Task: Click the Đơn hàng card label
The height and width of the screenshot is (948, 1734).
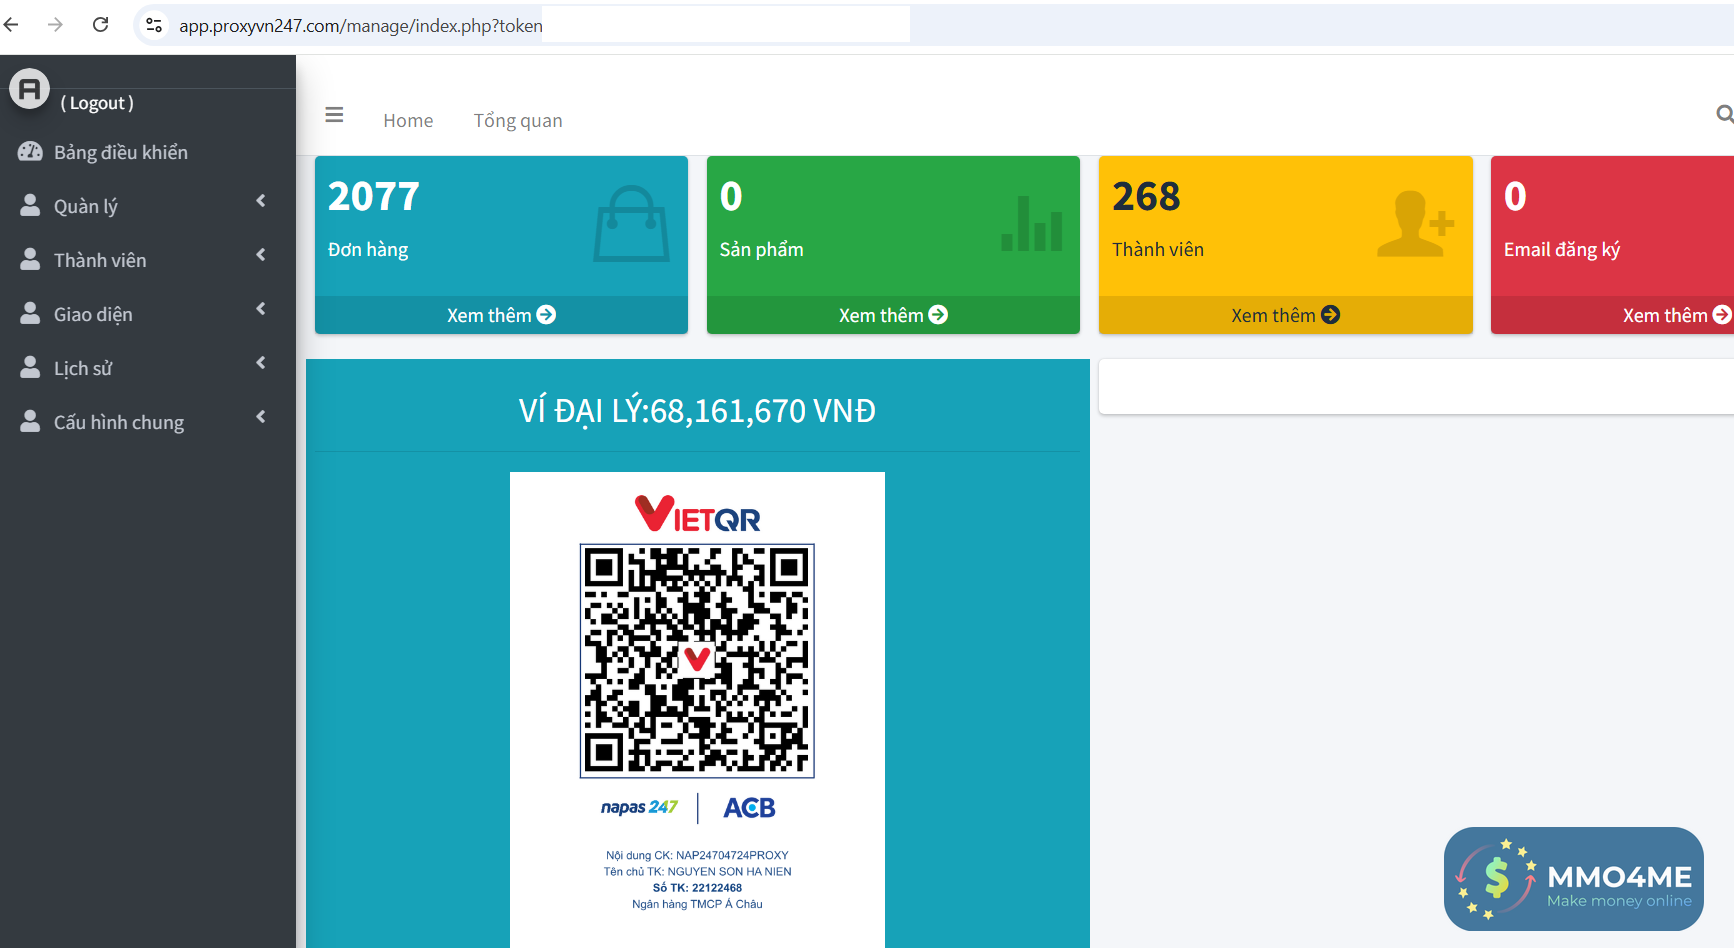Action: [368, 249]
